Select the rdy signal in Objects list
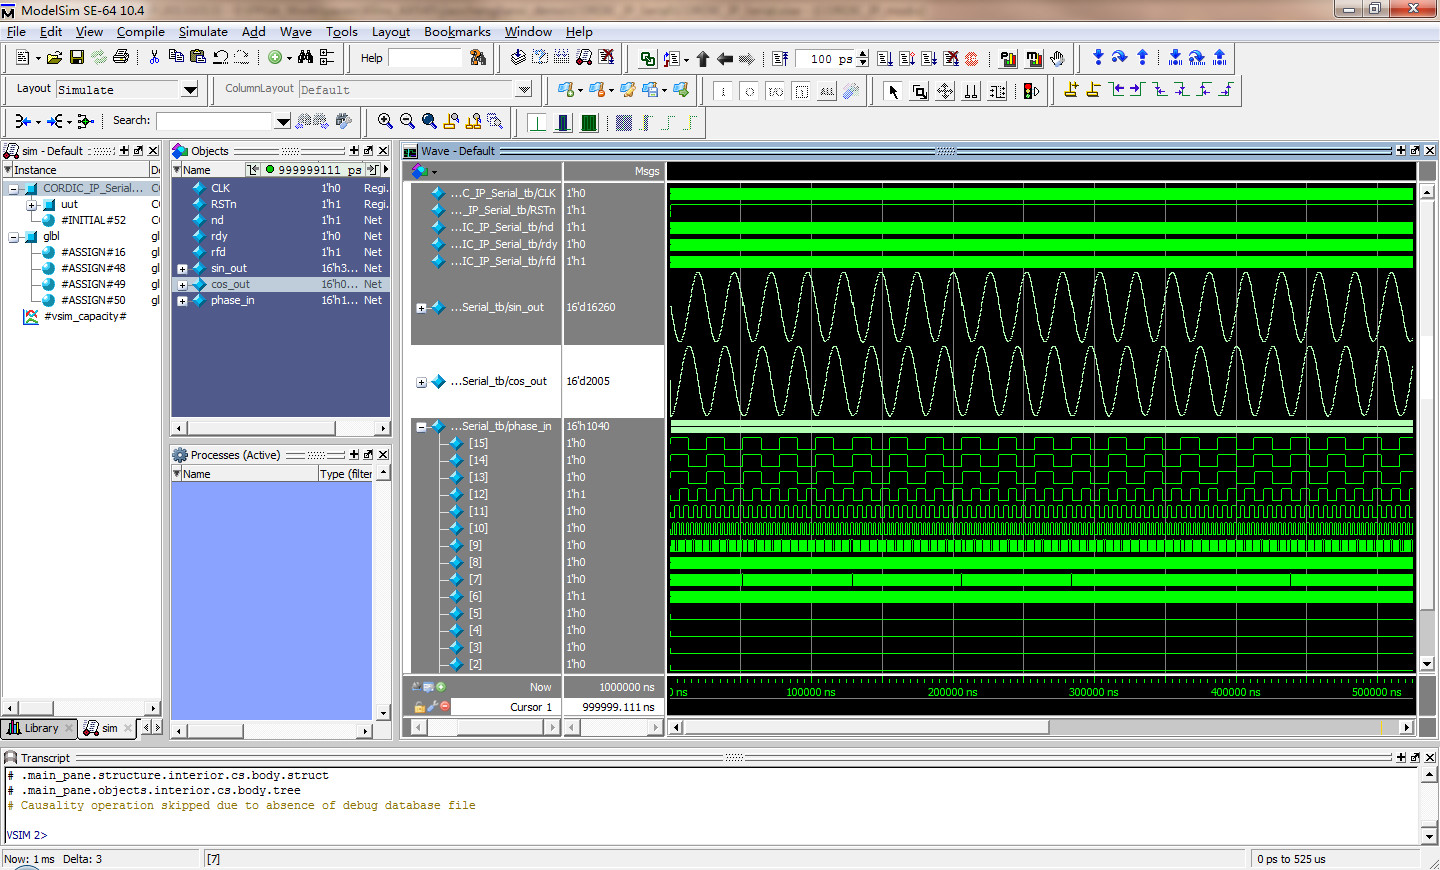The image size is (1440, 870). pyautogui.click(x=219, y=237)
